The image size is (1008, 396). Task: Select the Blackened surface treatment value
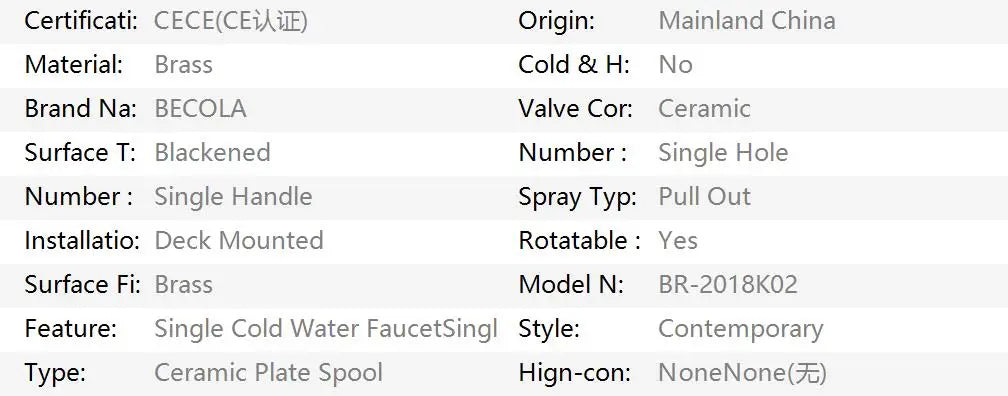(x=212, y=153)
